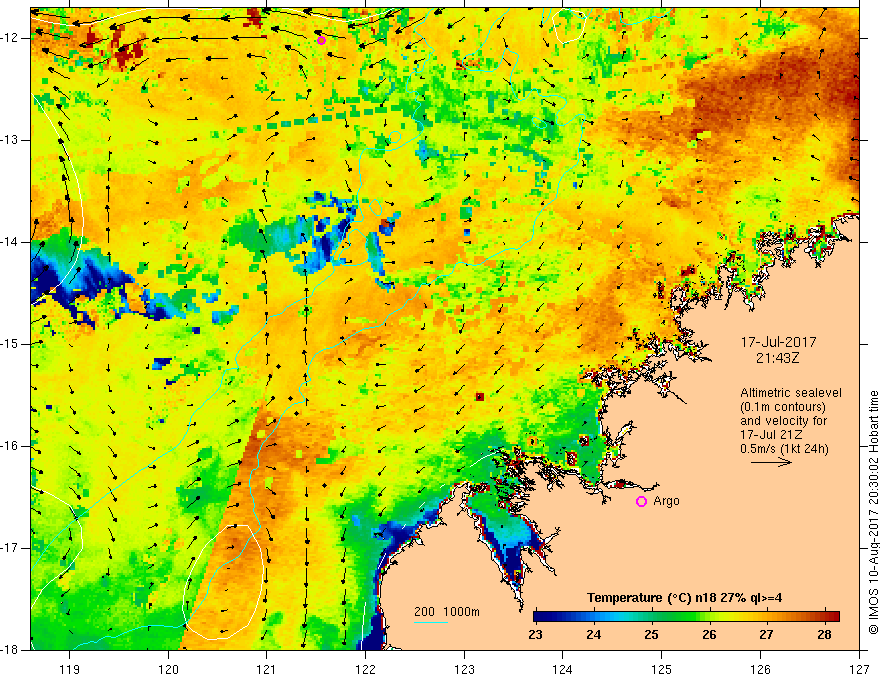Click the magenta Argo legend circle
This screenshot has width=880, height=680.
click(x=641, y=501)
